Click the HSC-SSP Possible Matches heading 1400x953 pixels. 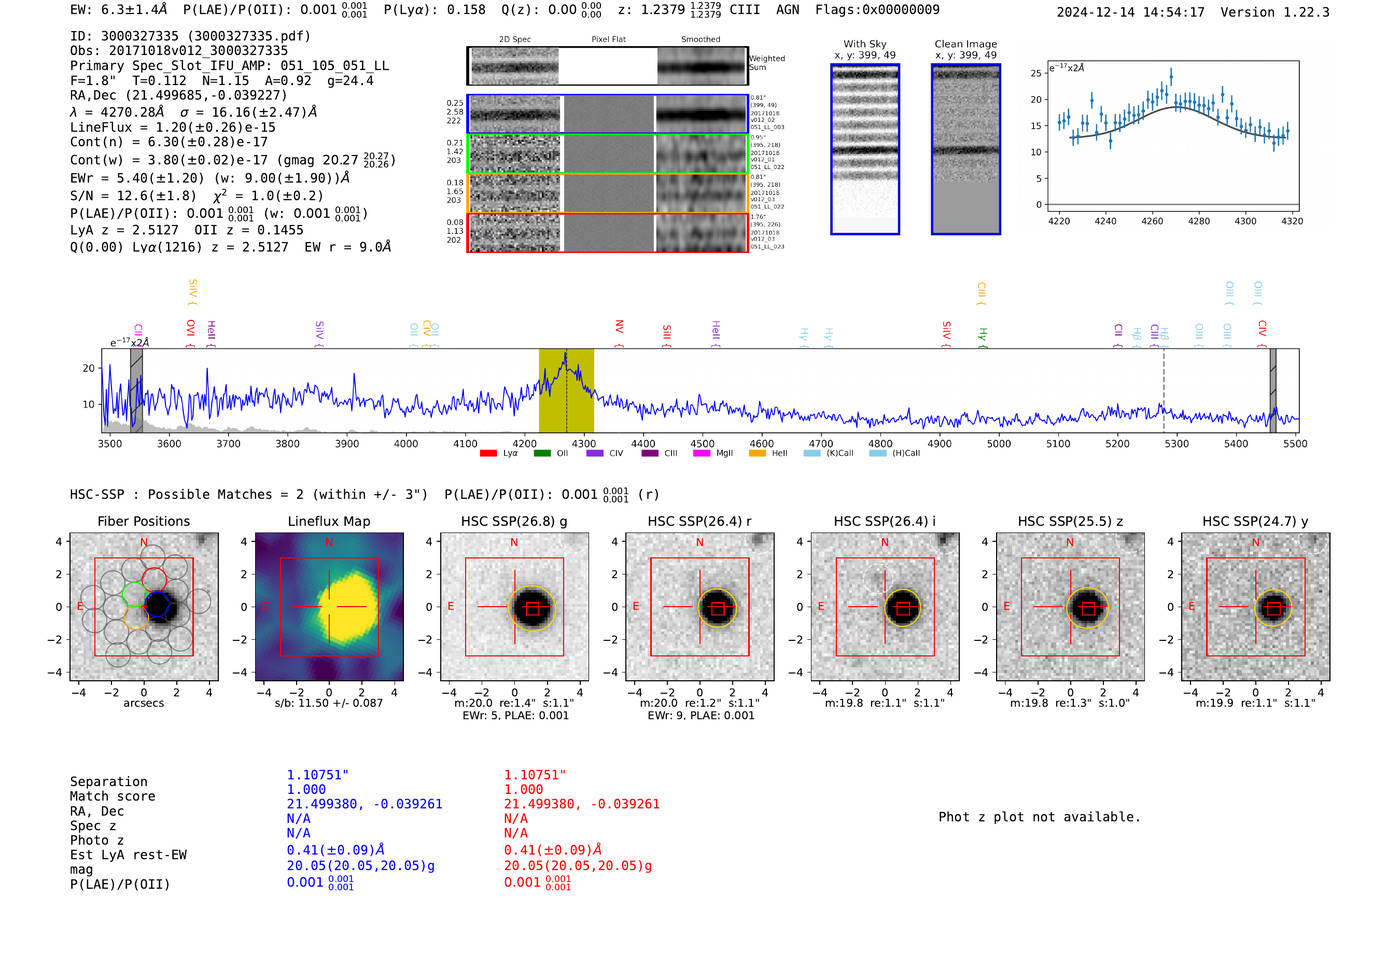[x=249, y=494]
